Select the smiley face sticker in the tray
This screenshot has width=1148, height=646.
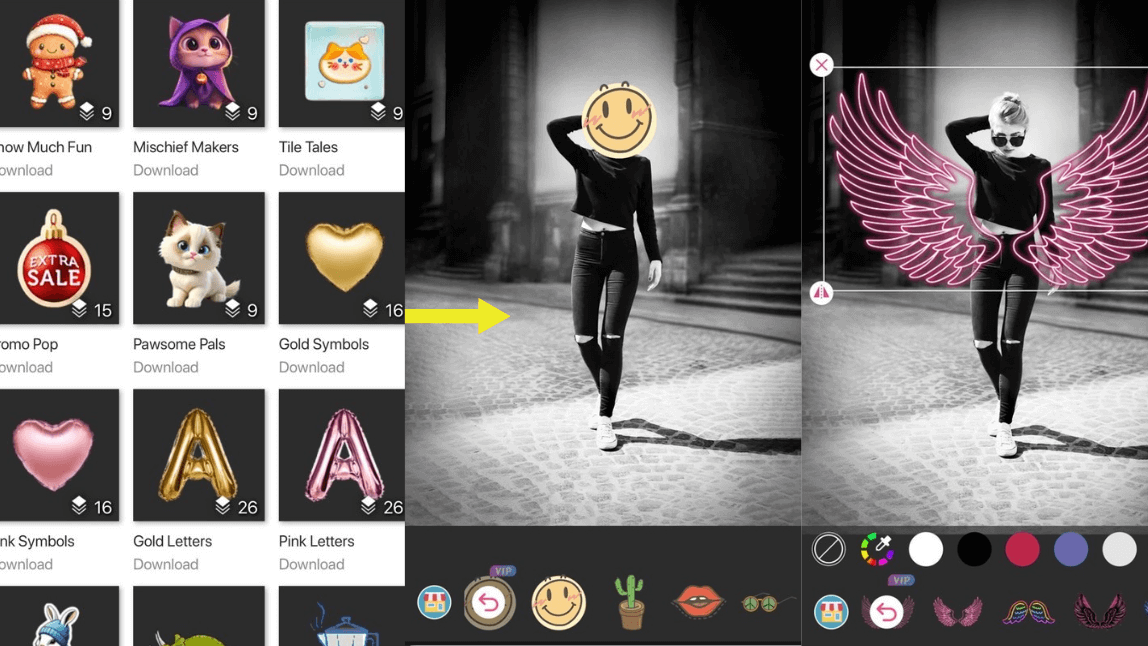pos(559,603)
